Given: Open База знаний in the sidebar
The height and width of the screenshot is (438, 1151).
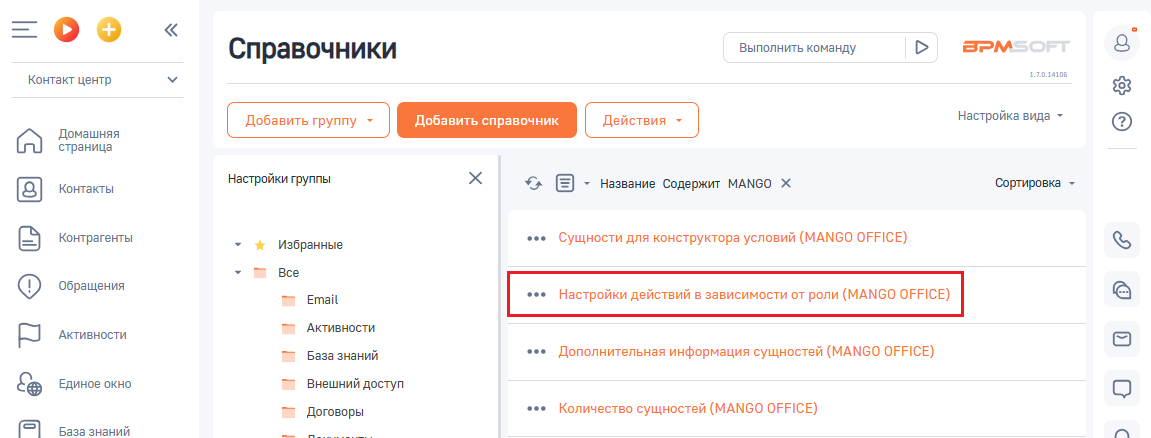Looking at the screenshot, I should (x=94, y=431).
